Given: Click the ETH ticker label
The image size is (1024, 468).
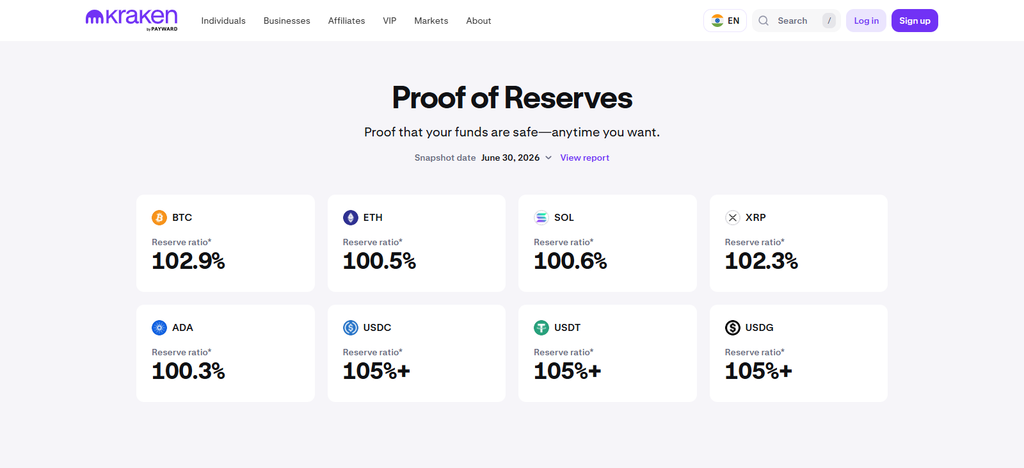Looking at the screenshot, I should [x=373, y=217].
